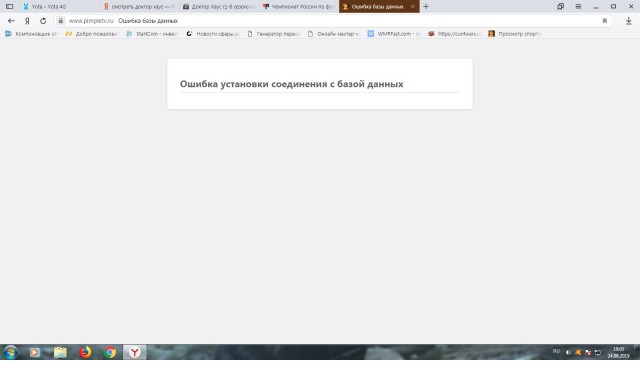
Task: Launch media player from taskbar
Action: (35, 352)
